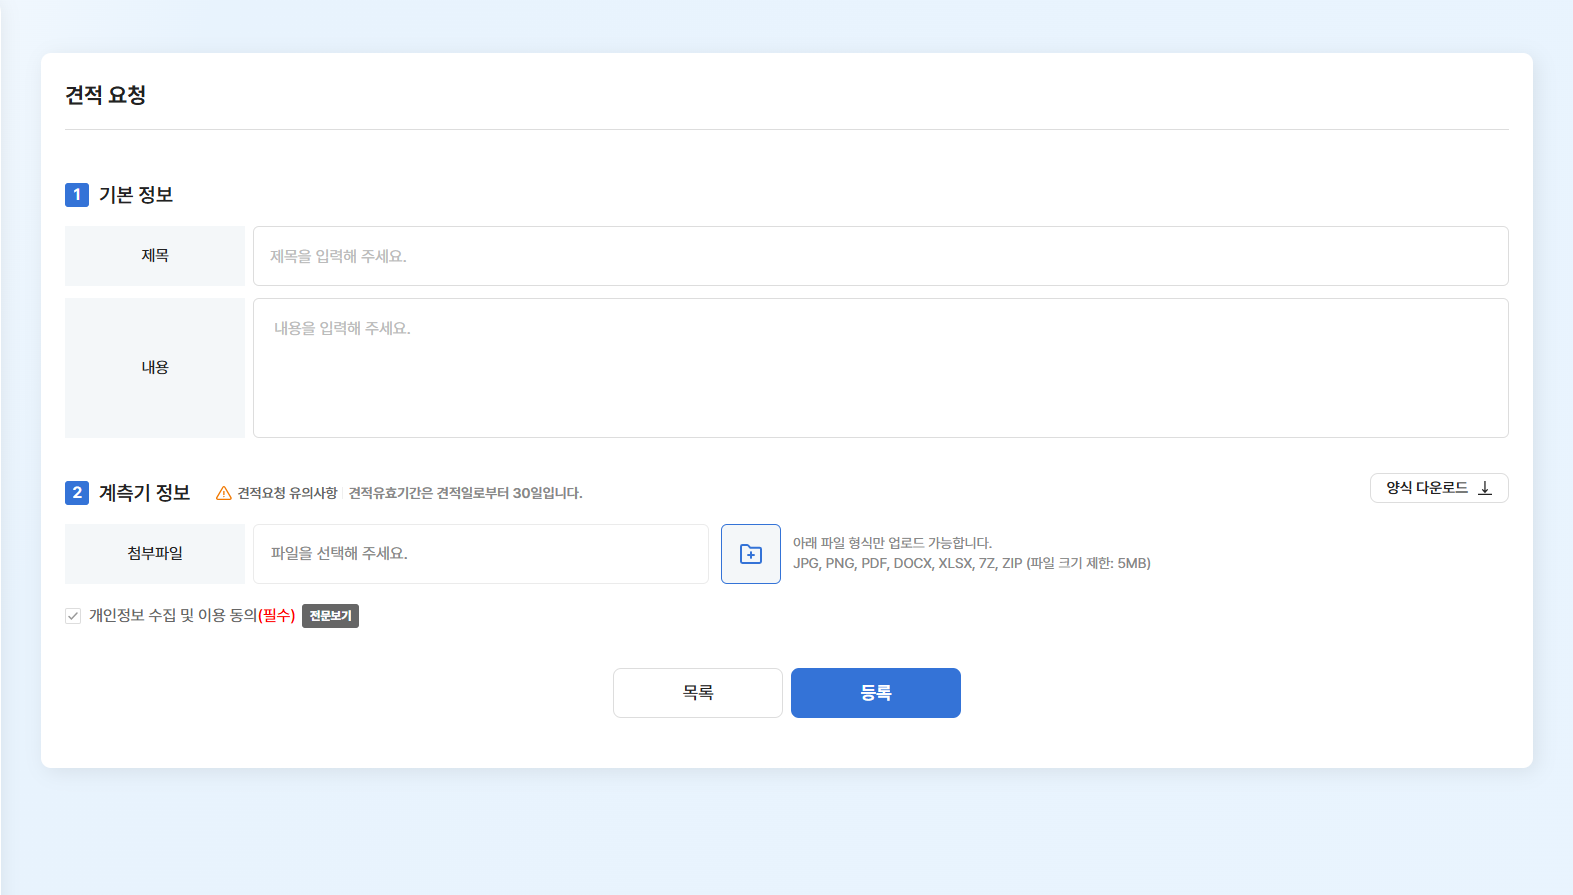Click the folder-plus file attach icon
The height and width of the screenshot is (895, 1573).
(x=750, y=554)
